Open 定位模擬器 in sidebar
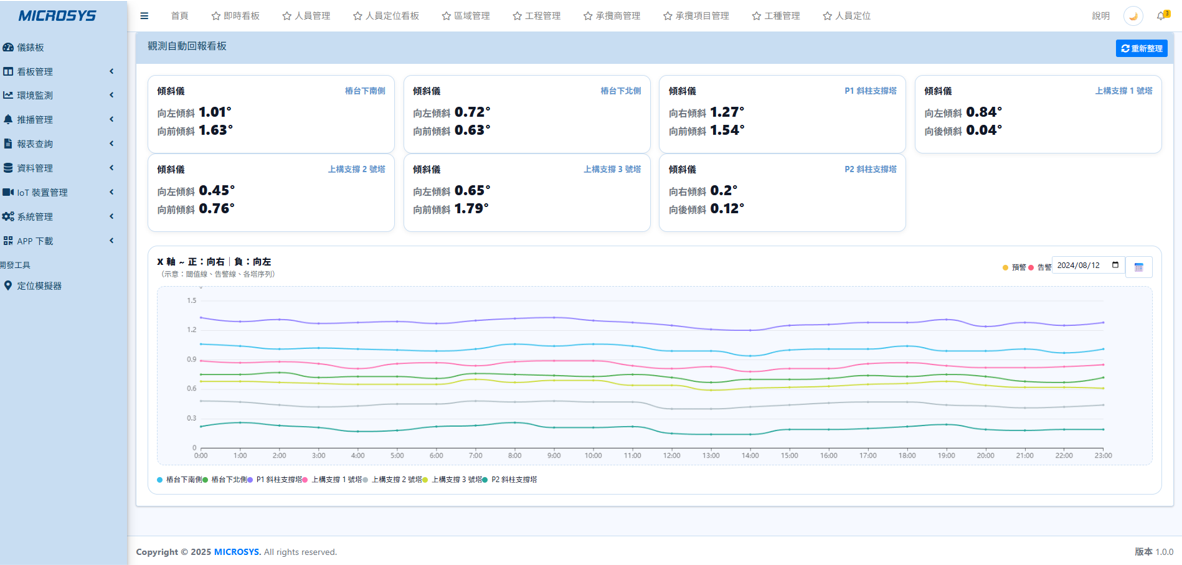Image resolution: width=1182 pixels, height=565 pixels. tap(39, 286)
